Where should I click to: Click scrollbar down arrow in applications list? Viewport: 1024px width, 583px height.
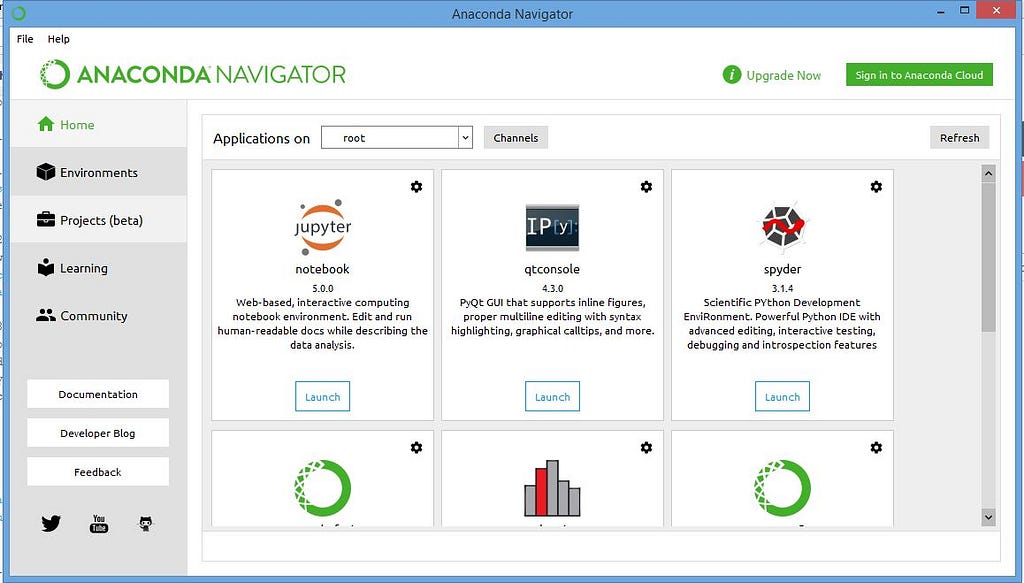tap(988, 517)
